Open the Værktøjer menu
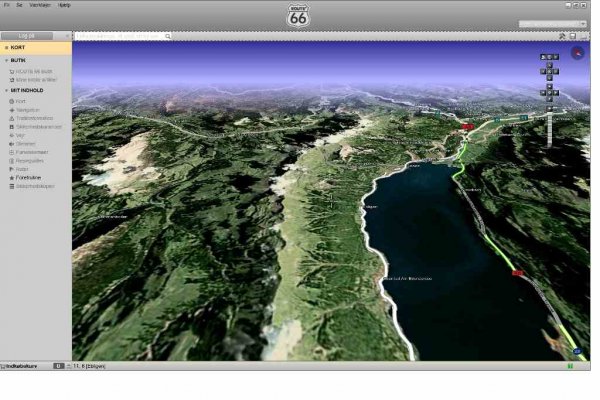Viewport: 600px width, 400px height. (x=40, y=4)
